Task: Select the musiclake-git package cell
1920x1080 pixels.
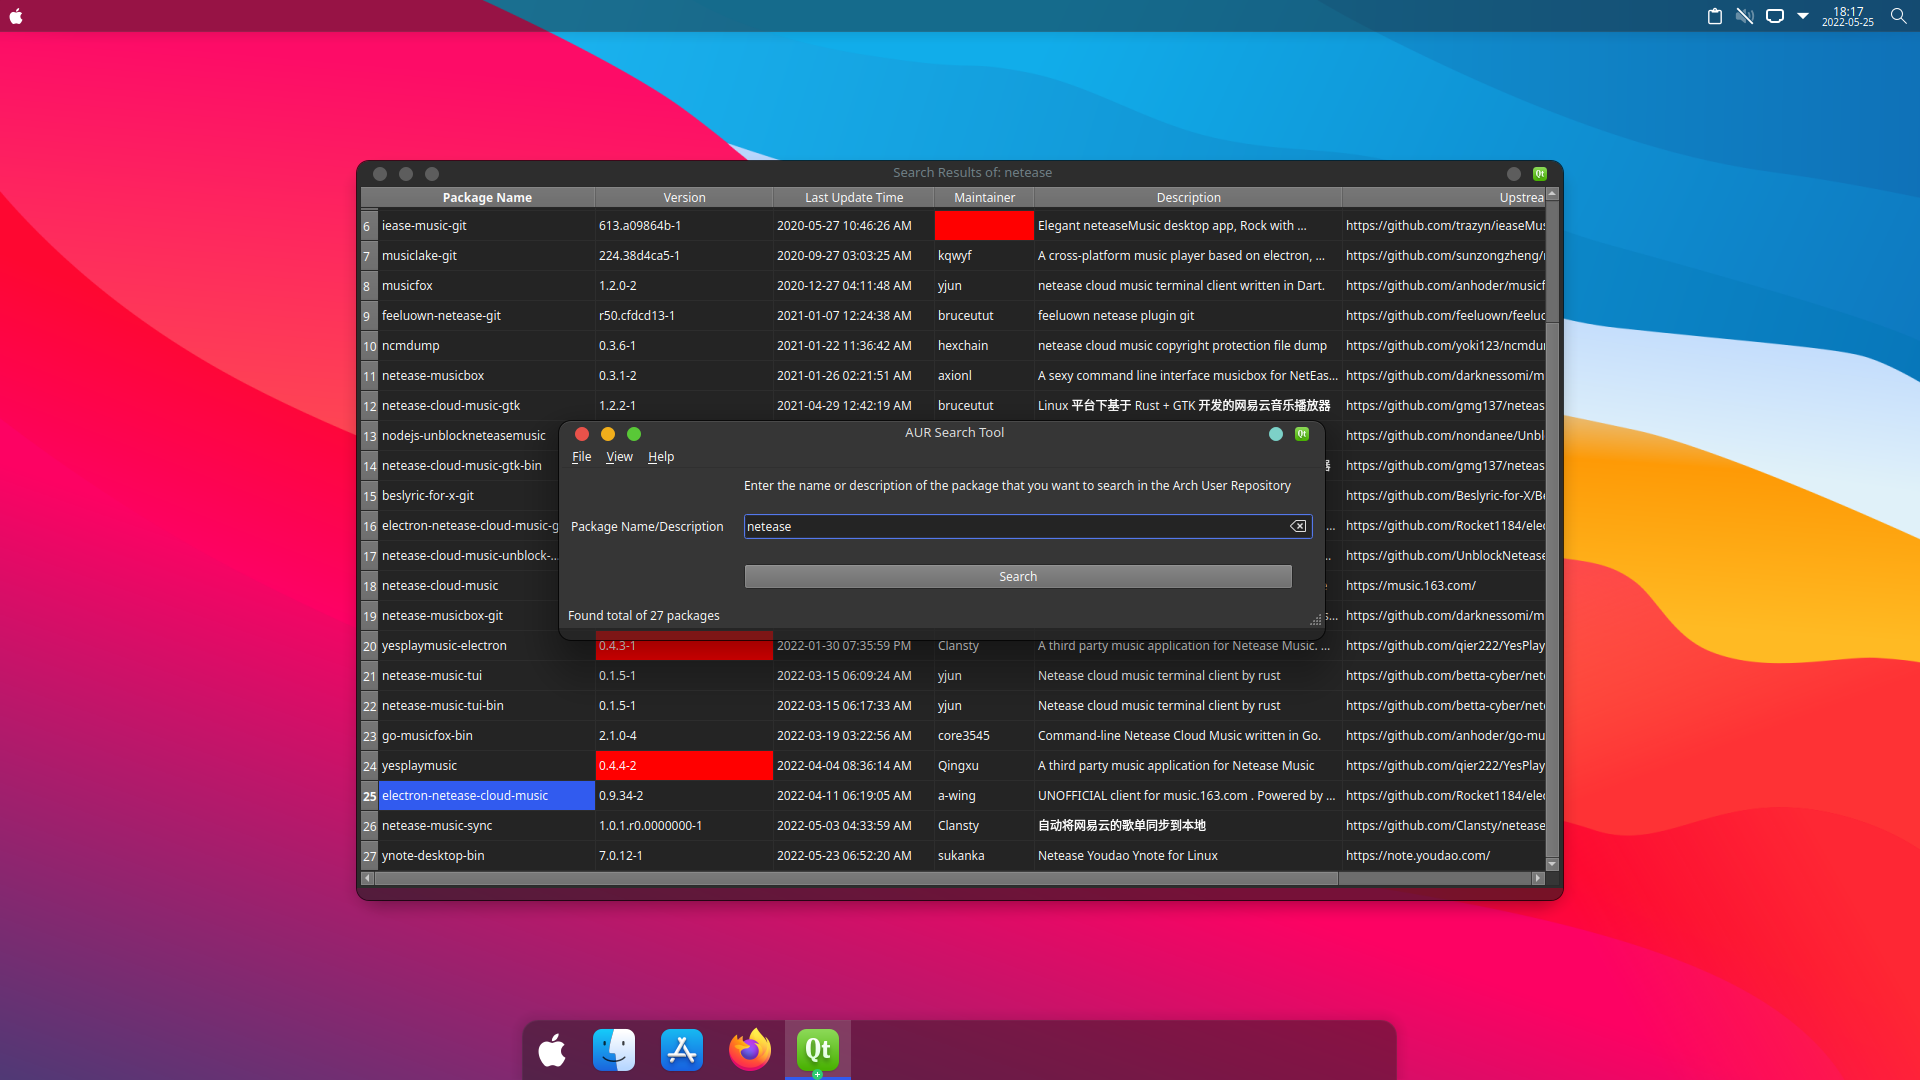Action: [487, 256]
